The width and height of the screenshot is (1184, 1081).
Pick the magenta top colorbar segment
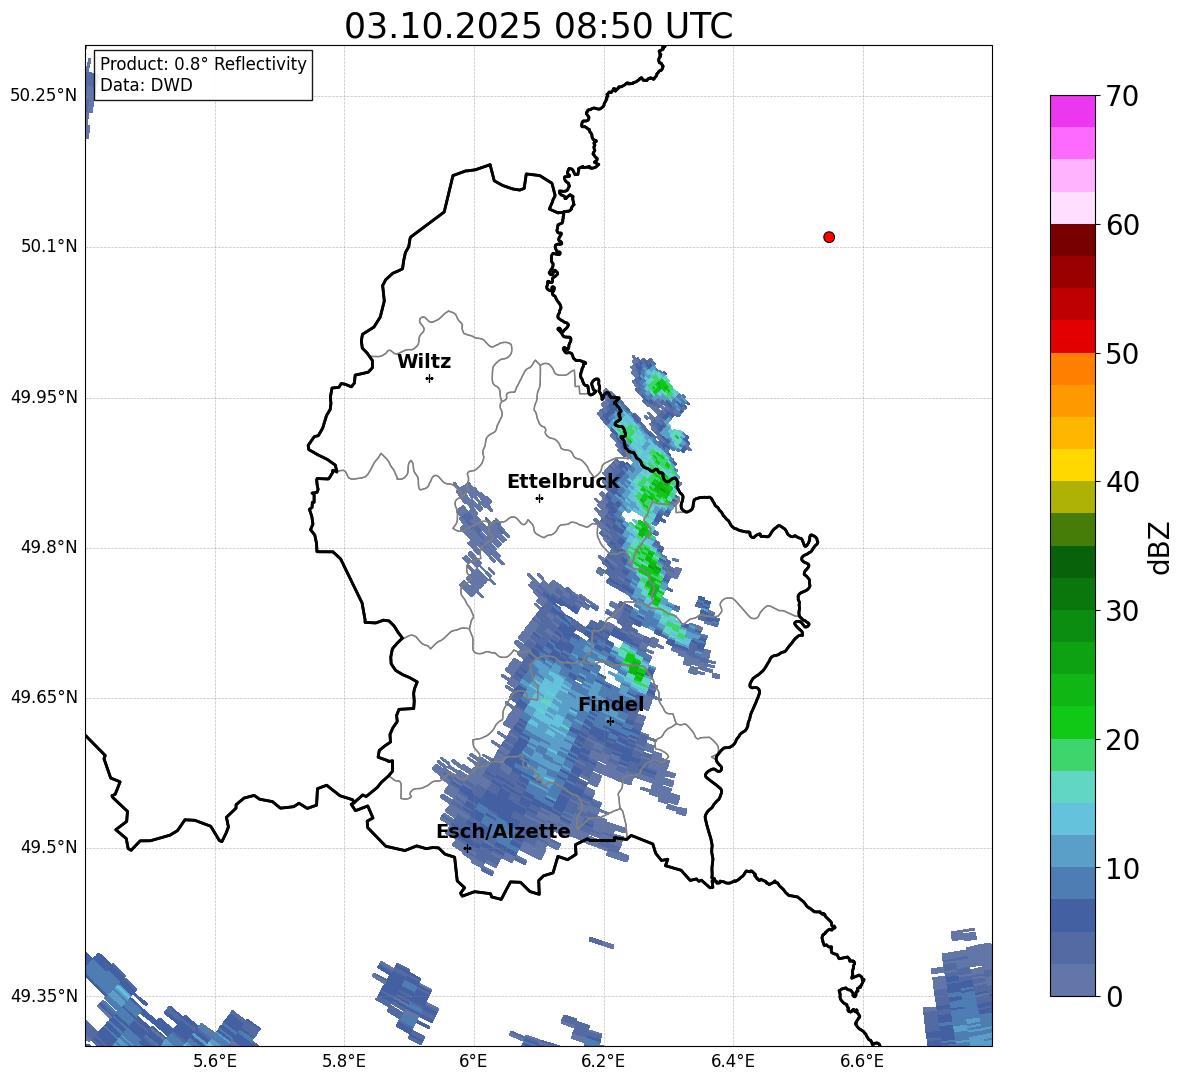click(x=1072, y=111)
